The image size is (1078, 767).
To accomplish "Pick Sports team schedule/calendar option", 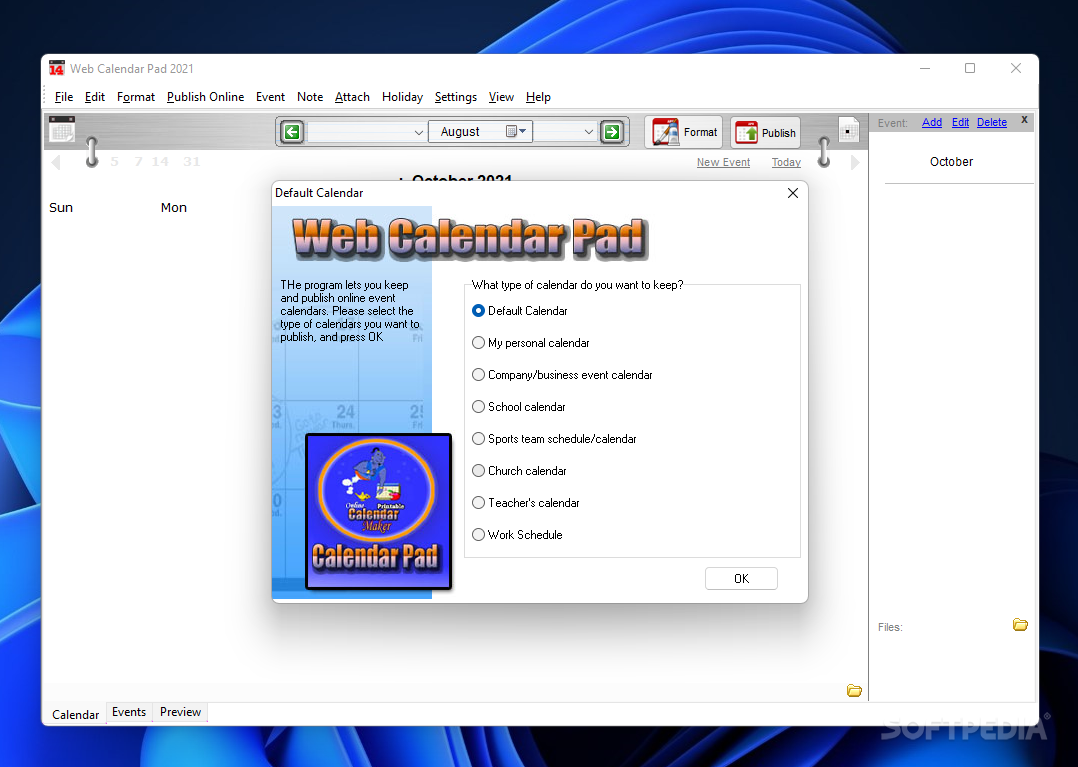I will (554, 438).
